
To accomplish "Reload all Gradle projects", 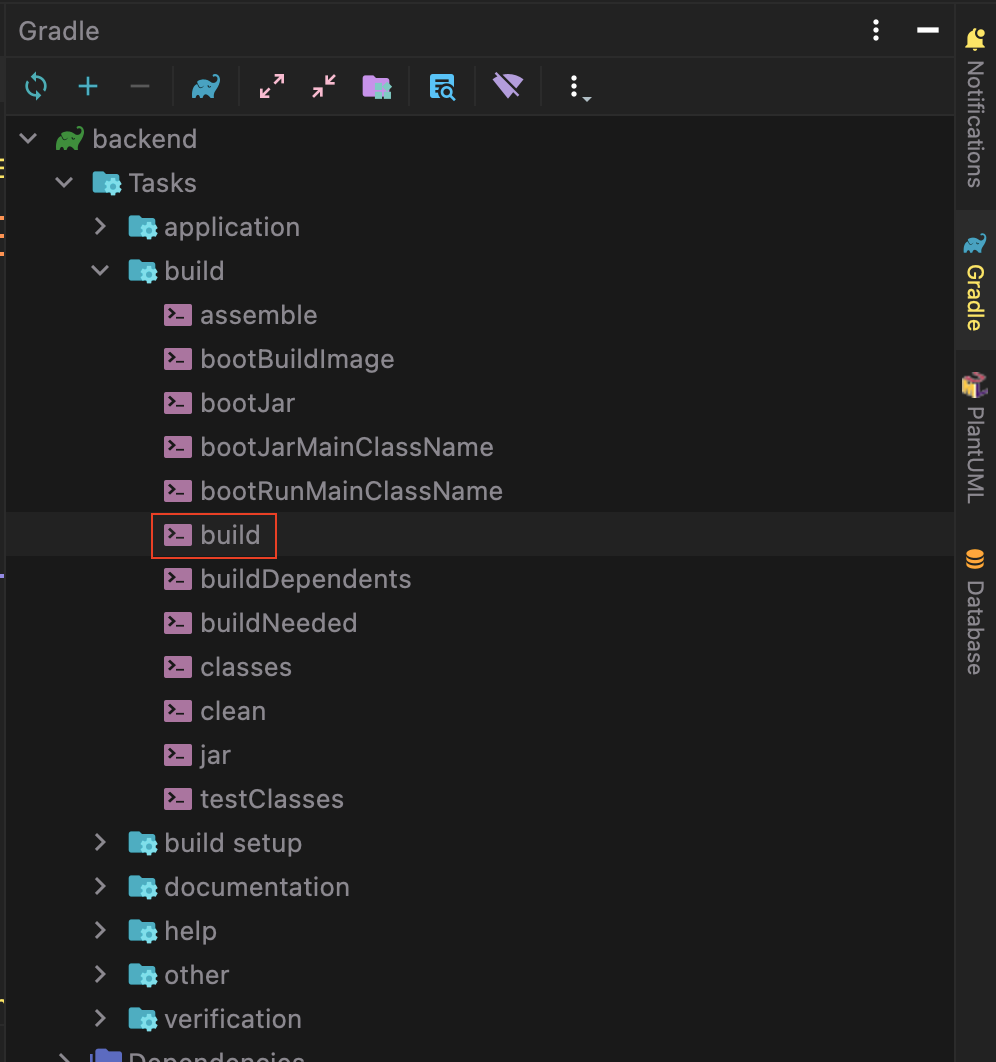I will (36, 87).
